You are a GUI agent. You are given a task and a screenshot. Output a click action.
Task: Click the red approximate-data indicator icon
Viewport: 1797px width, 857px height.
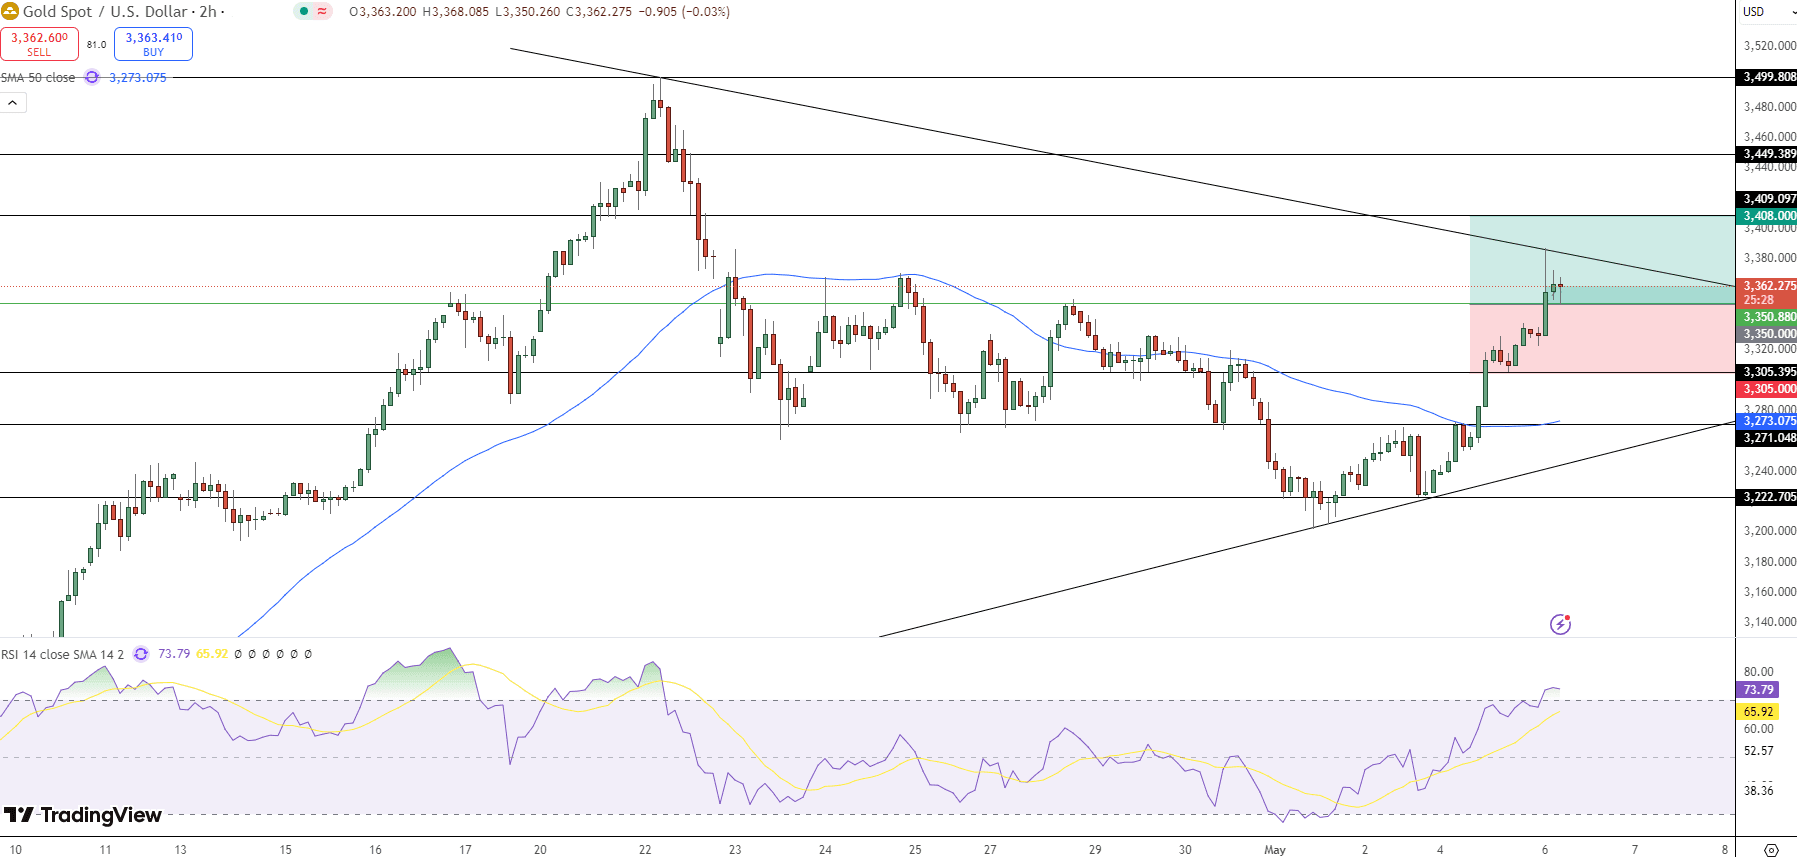click(322, 12)
